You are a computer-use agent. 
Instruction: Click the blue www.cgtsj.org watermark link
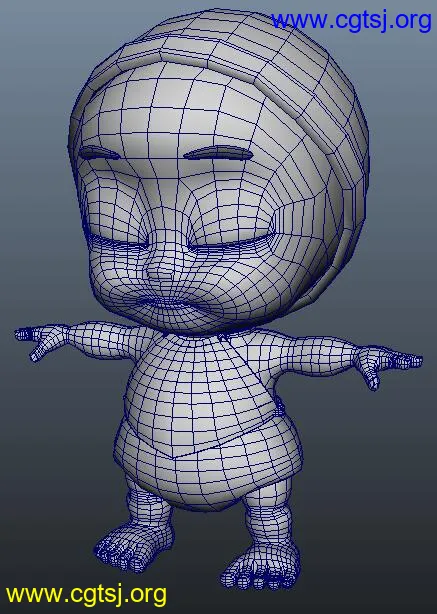[351, 20]
